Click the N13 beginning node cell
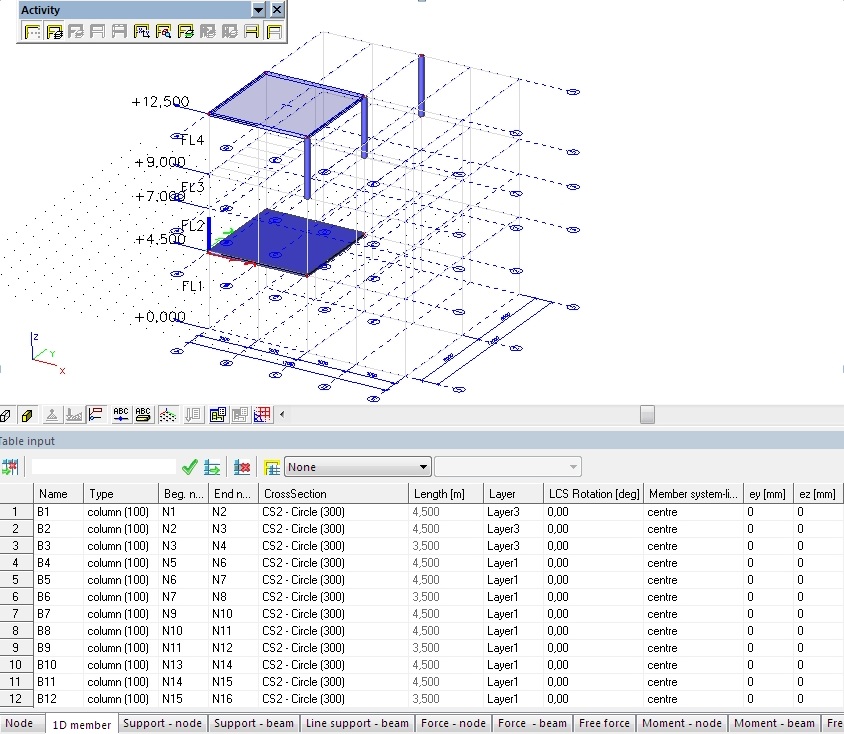The width and height of the screenshot is (844, 734). coord(184,665)
